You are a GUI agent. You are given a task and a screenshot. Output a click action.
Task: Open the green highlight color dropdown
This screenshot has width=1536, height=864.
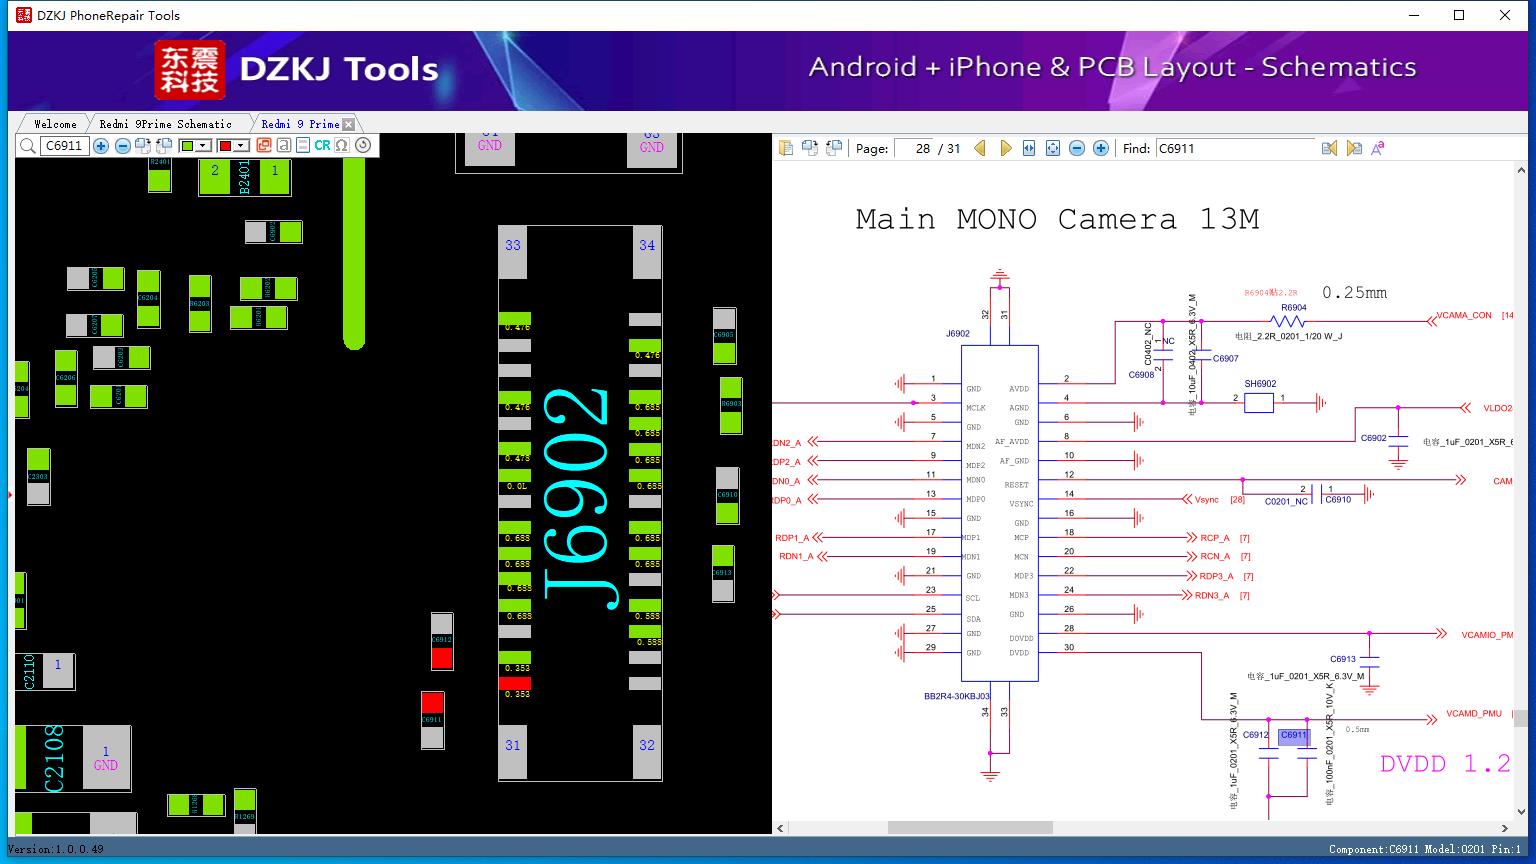pyautogui.click(x=204, y=146)
